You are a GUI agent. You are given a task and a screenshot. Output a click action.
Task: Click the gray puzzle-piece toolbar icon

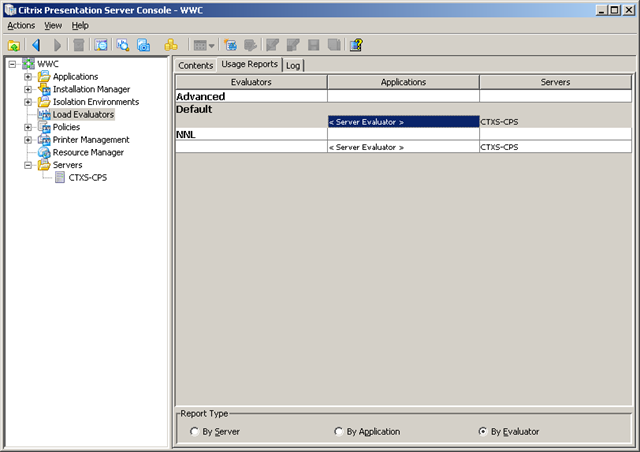pyautogui.click(x=250, y=45)
